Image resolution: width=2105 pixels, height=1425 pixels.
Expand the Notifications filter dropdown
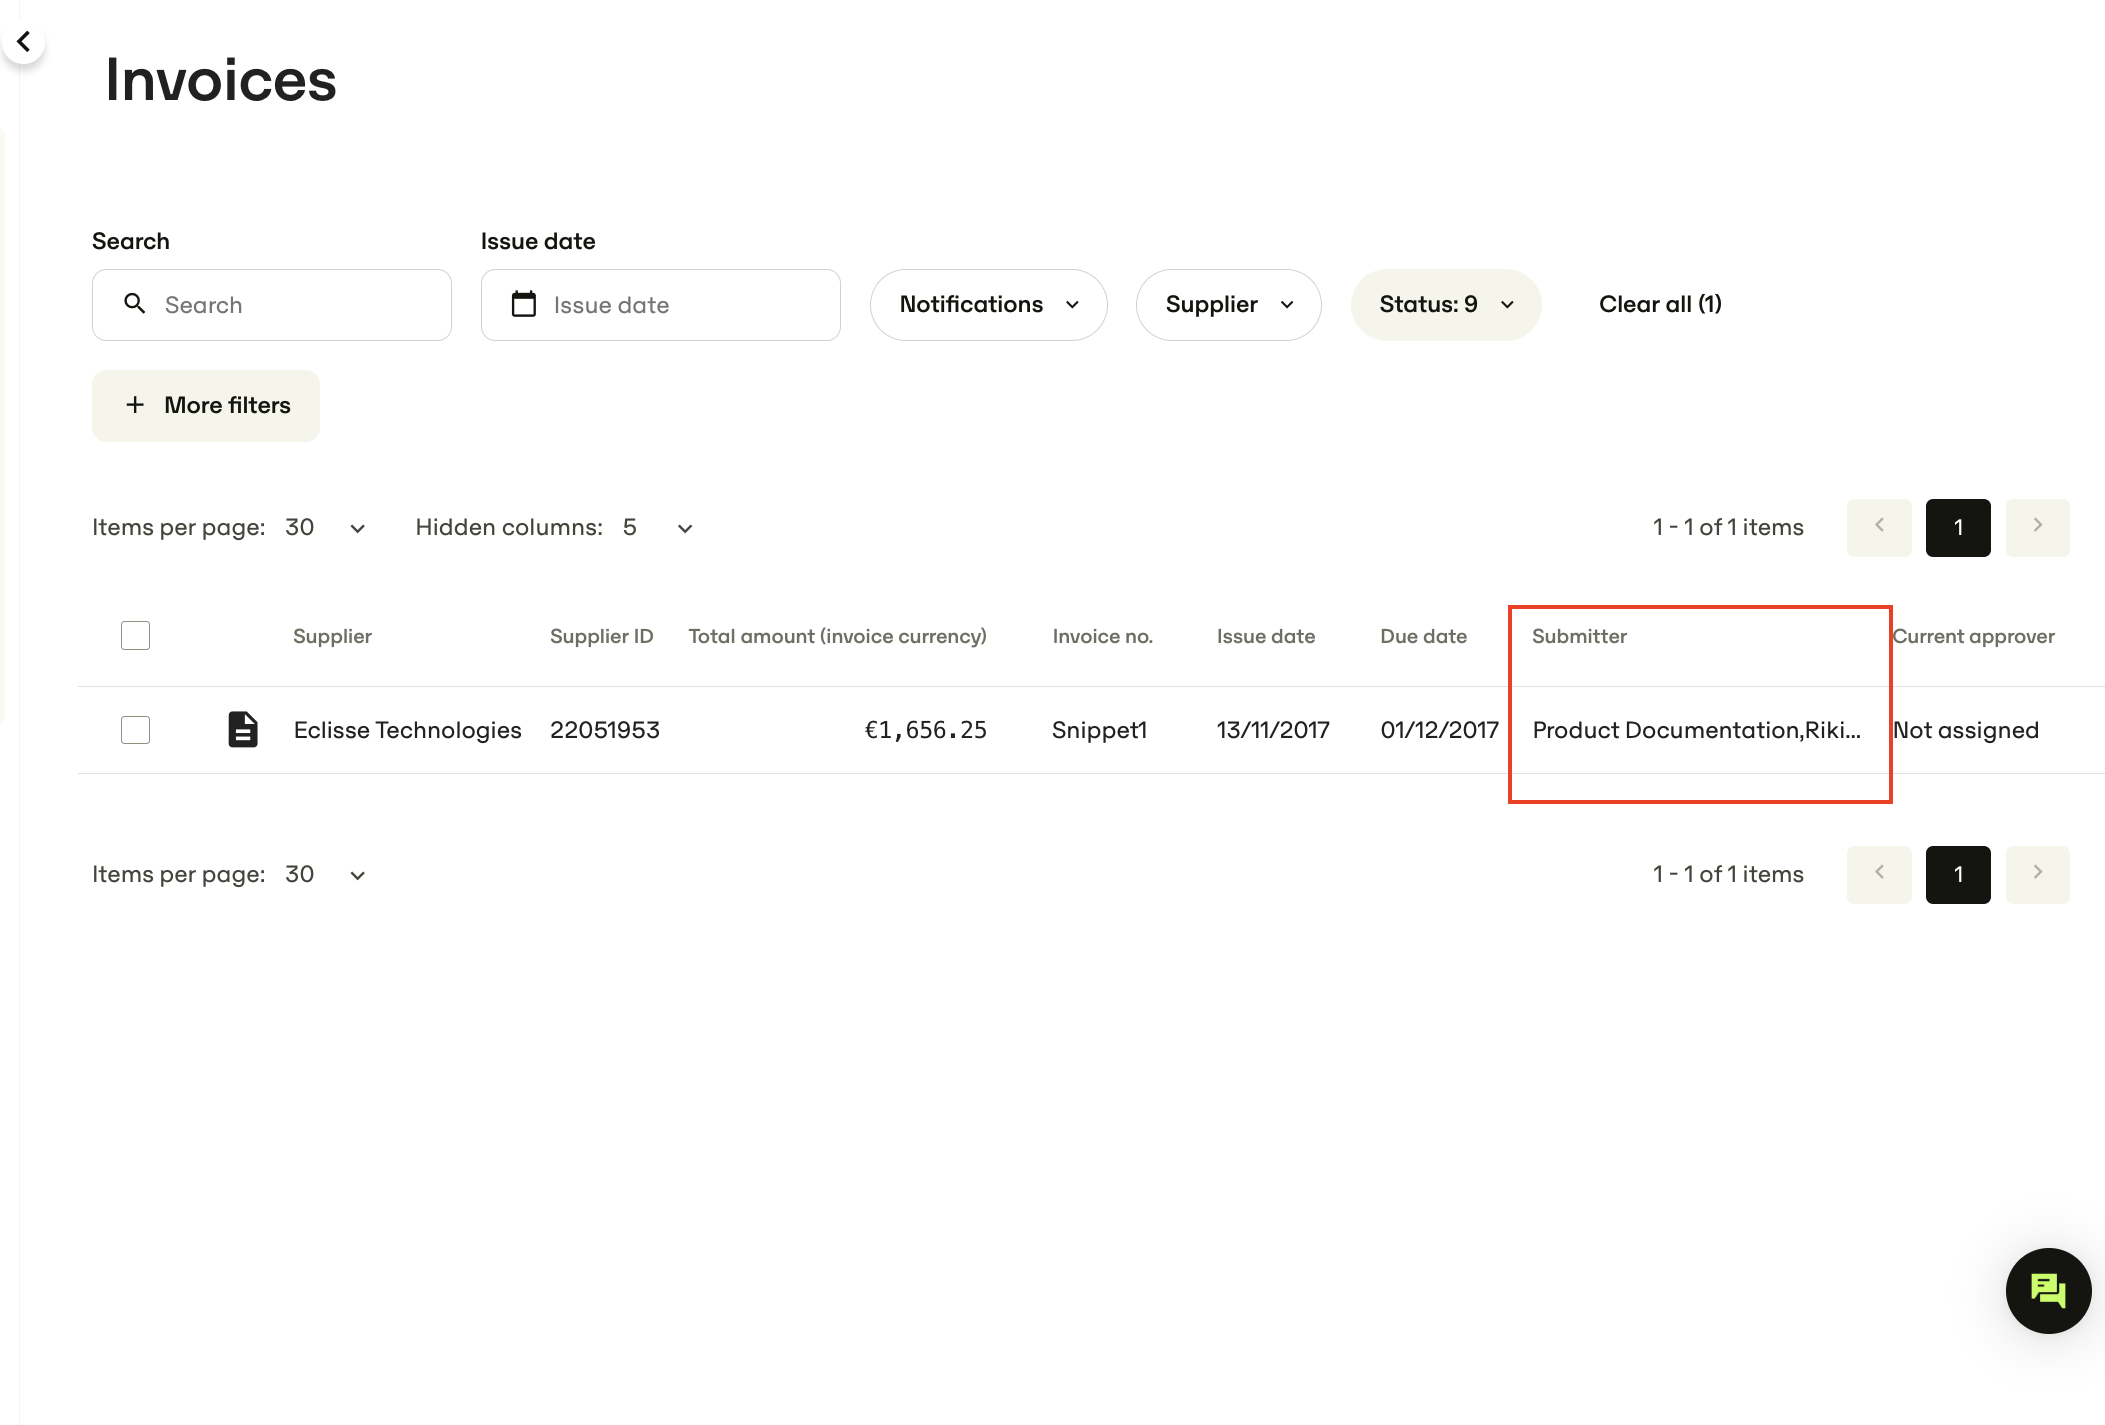pyautogui.click(x=988, y=304)
